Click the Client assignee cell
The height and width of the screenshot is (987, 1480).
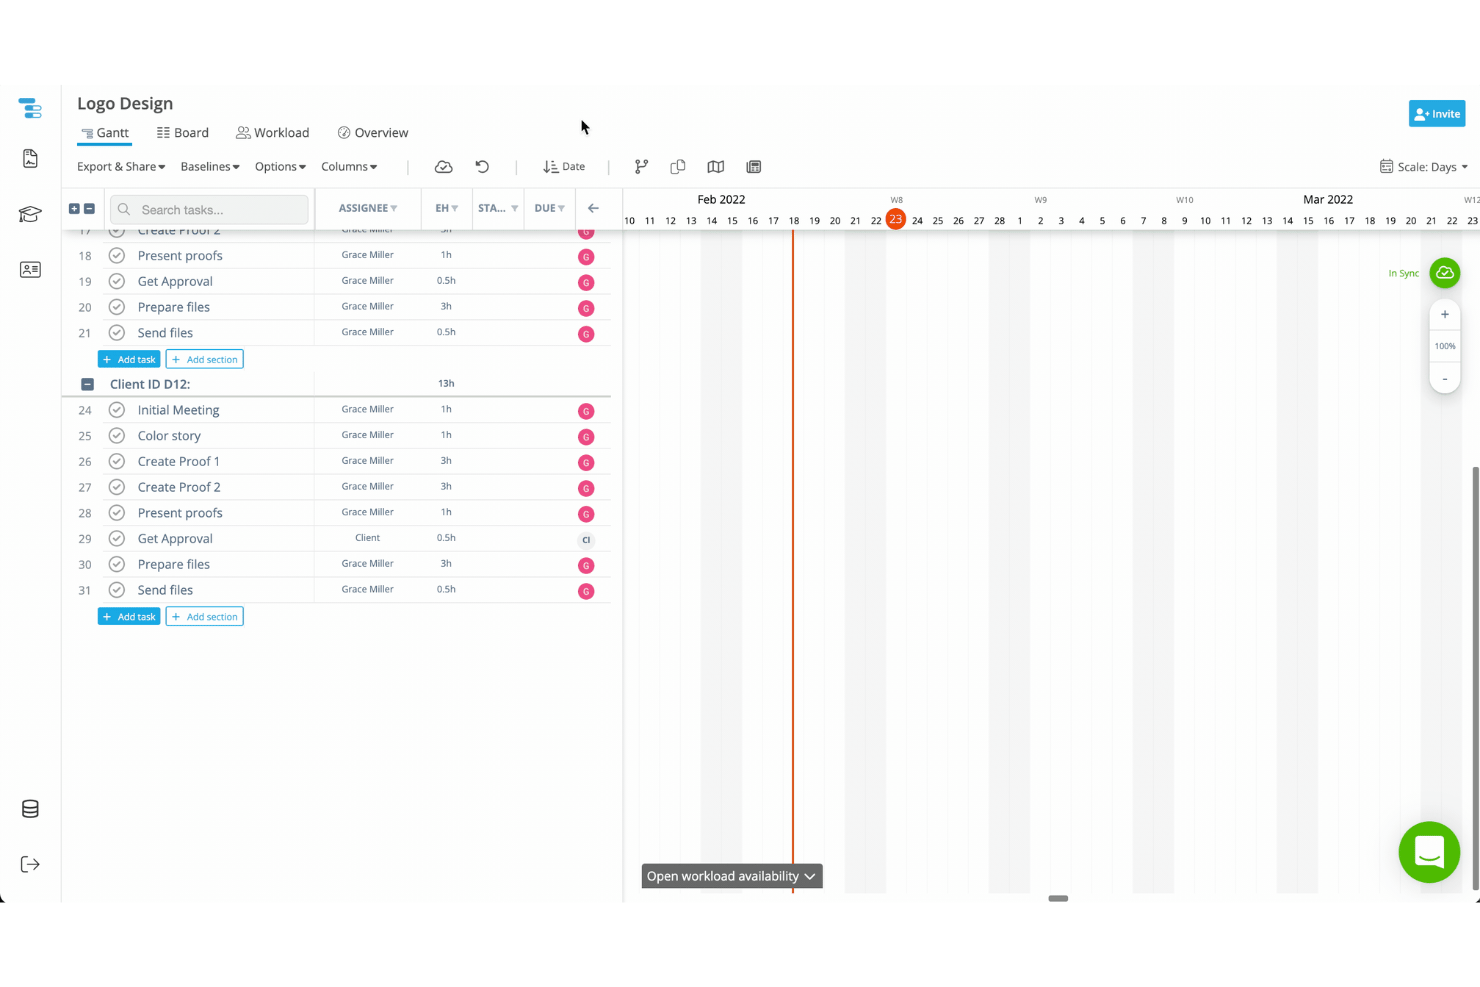click(x=368, y=538)
